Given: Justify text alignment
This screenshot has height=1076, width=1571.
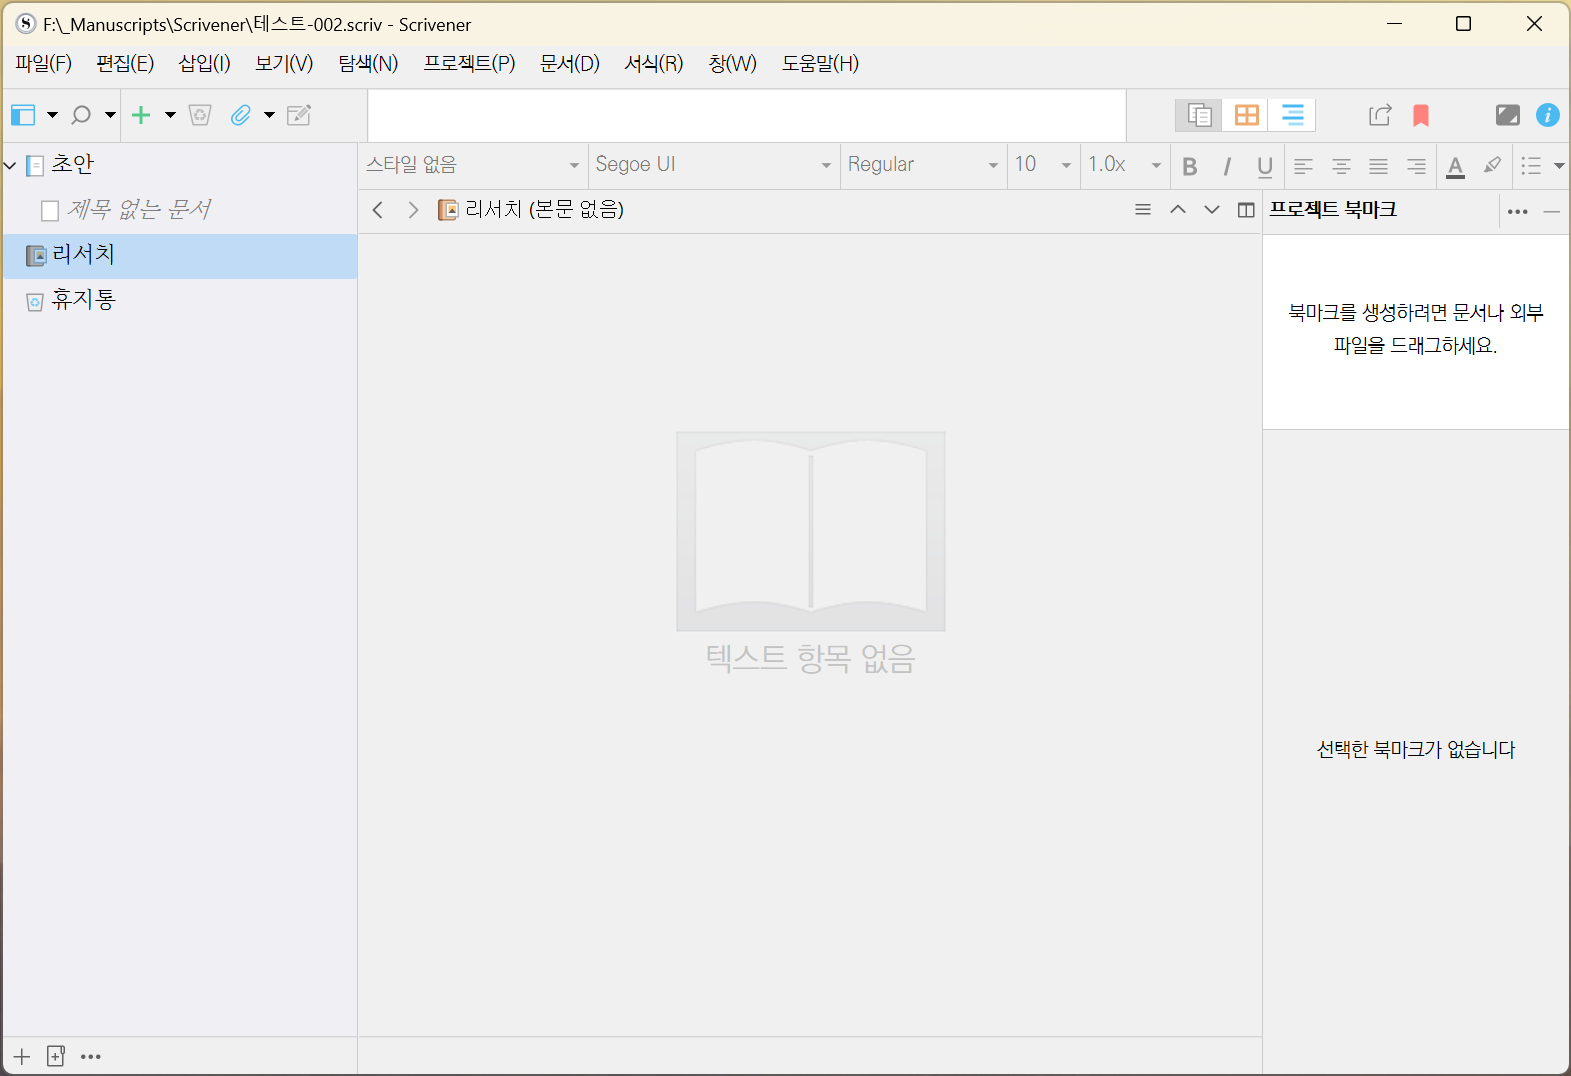Looking at the screenshot, I should 1378,166.
